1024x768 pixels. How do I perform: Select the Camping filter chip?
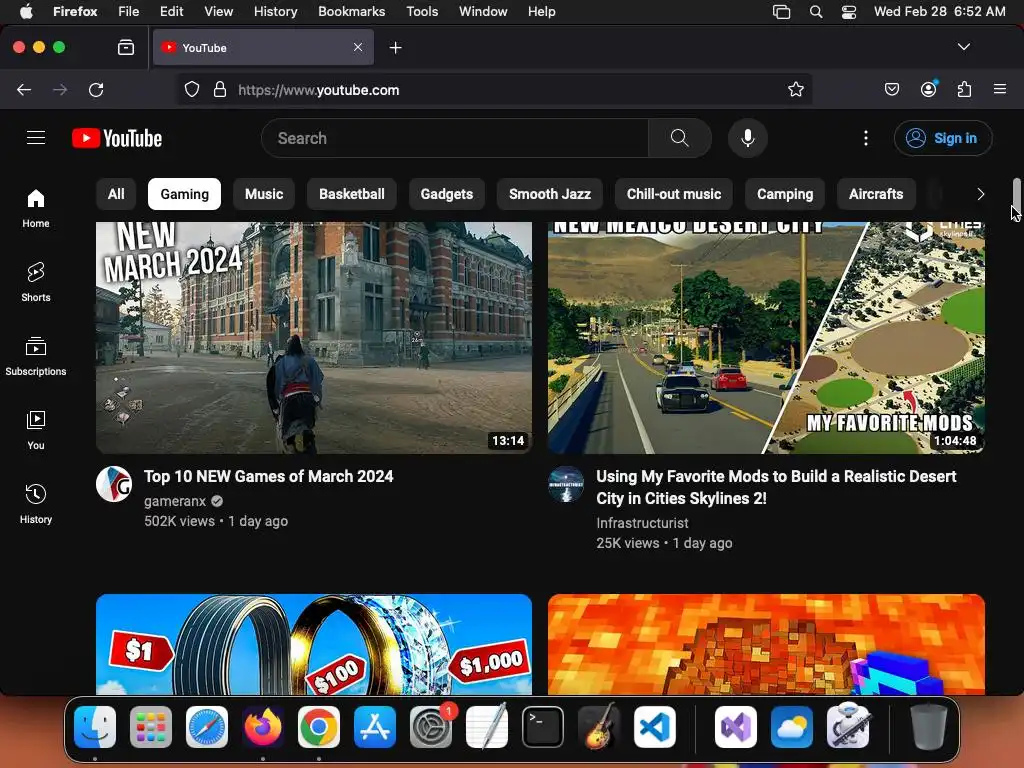click(x=785, y=194)
